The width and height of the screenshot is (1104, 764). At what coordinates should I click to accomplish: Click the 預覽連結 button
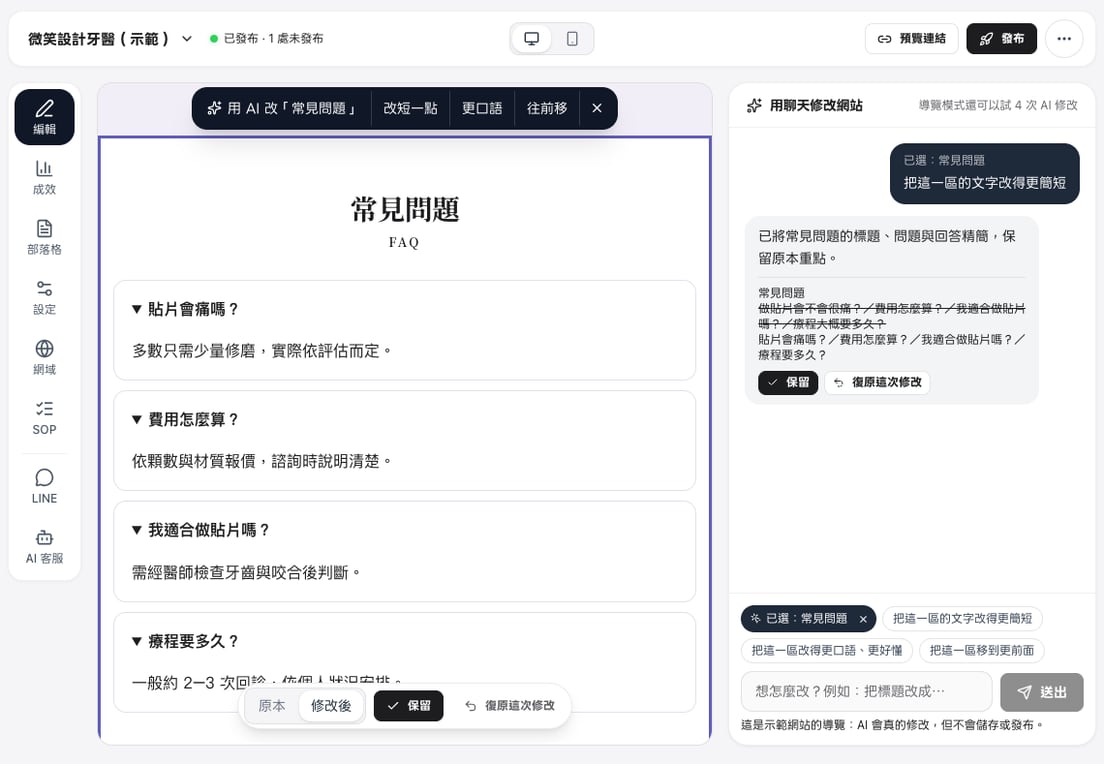911,39
